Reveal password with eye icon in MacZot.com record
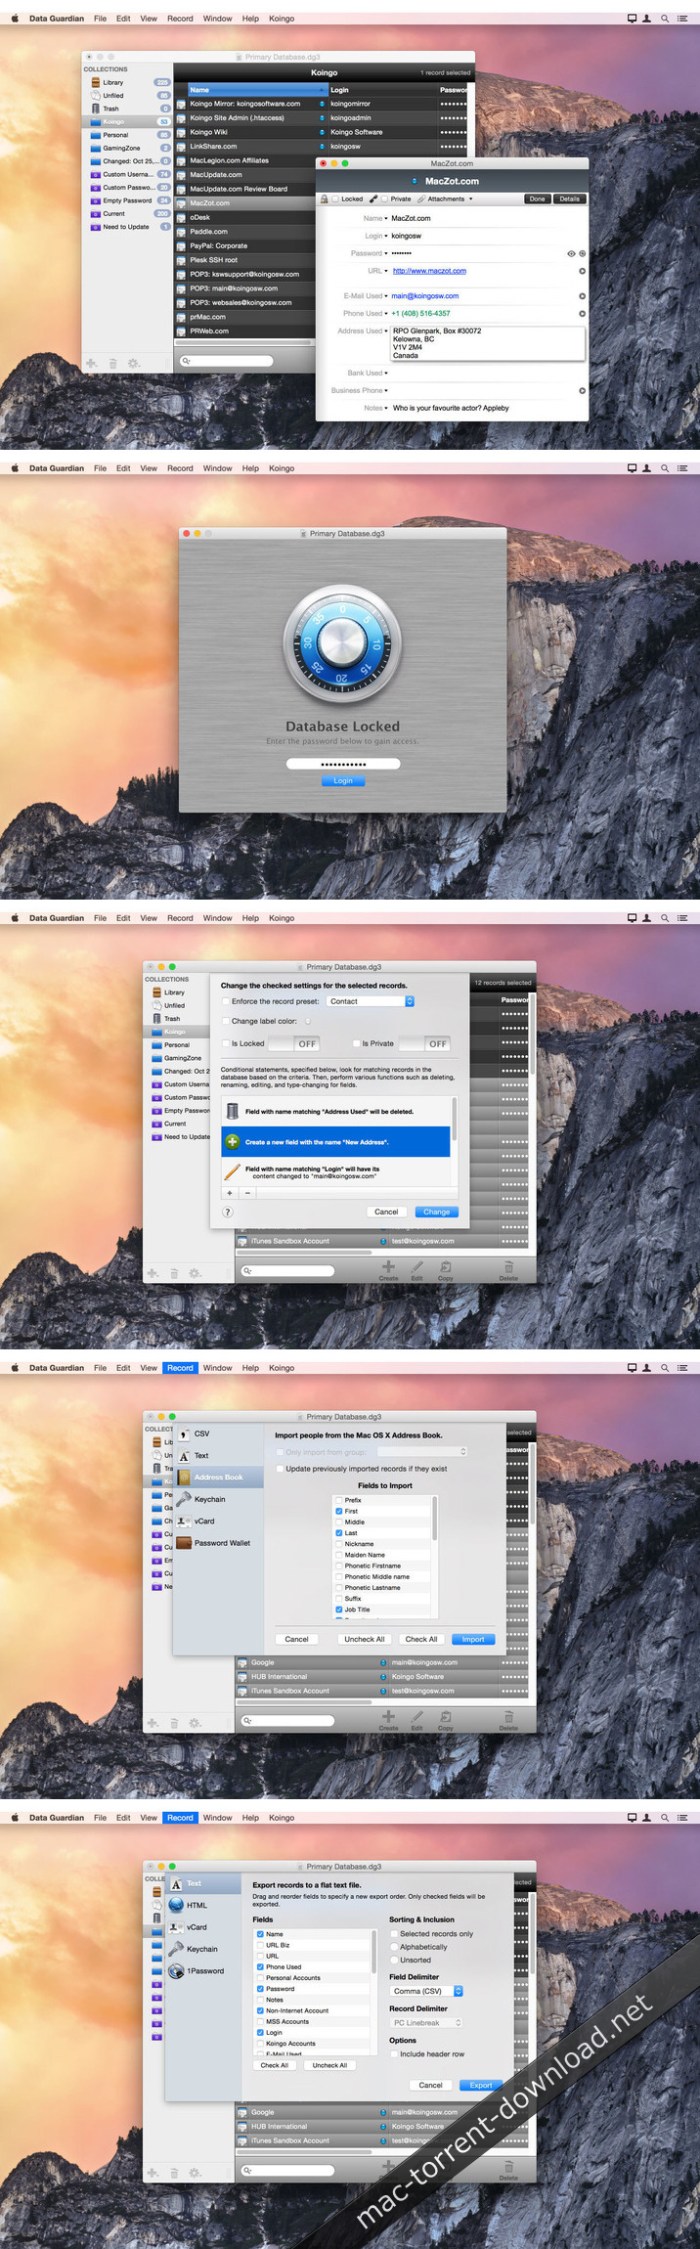The image size is (700, 2249). pyautogui.click(x=571, y=254)
